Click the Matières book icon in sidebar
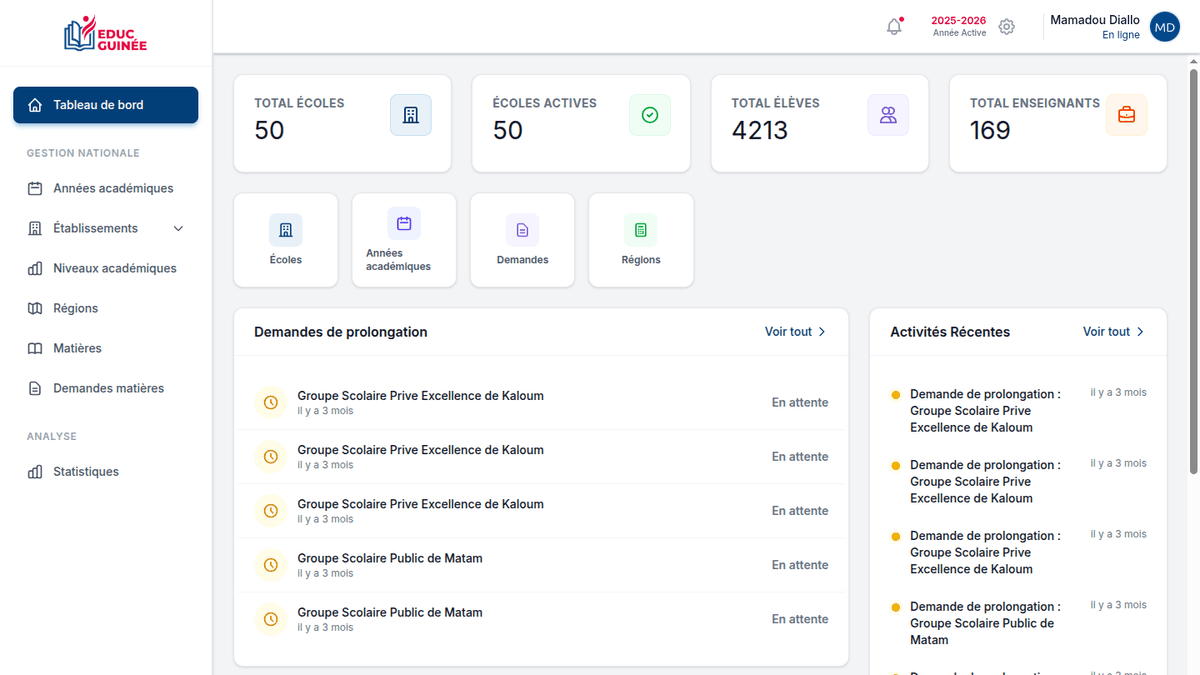Image resolution: width=1200 pixels, height=675 pixels. 35,348
